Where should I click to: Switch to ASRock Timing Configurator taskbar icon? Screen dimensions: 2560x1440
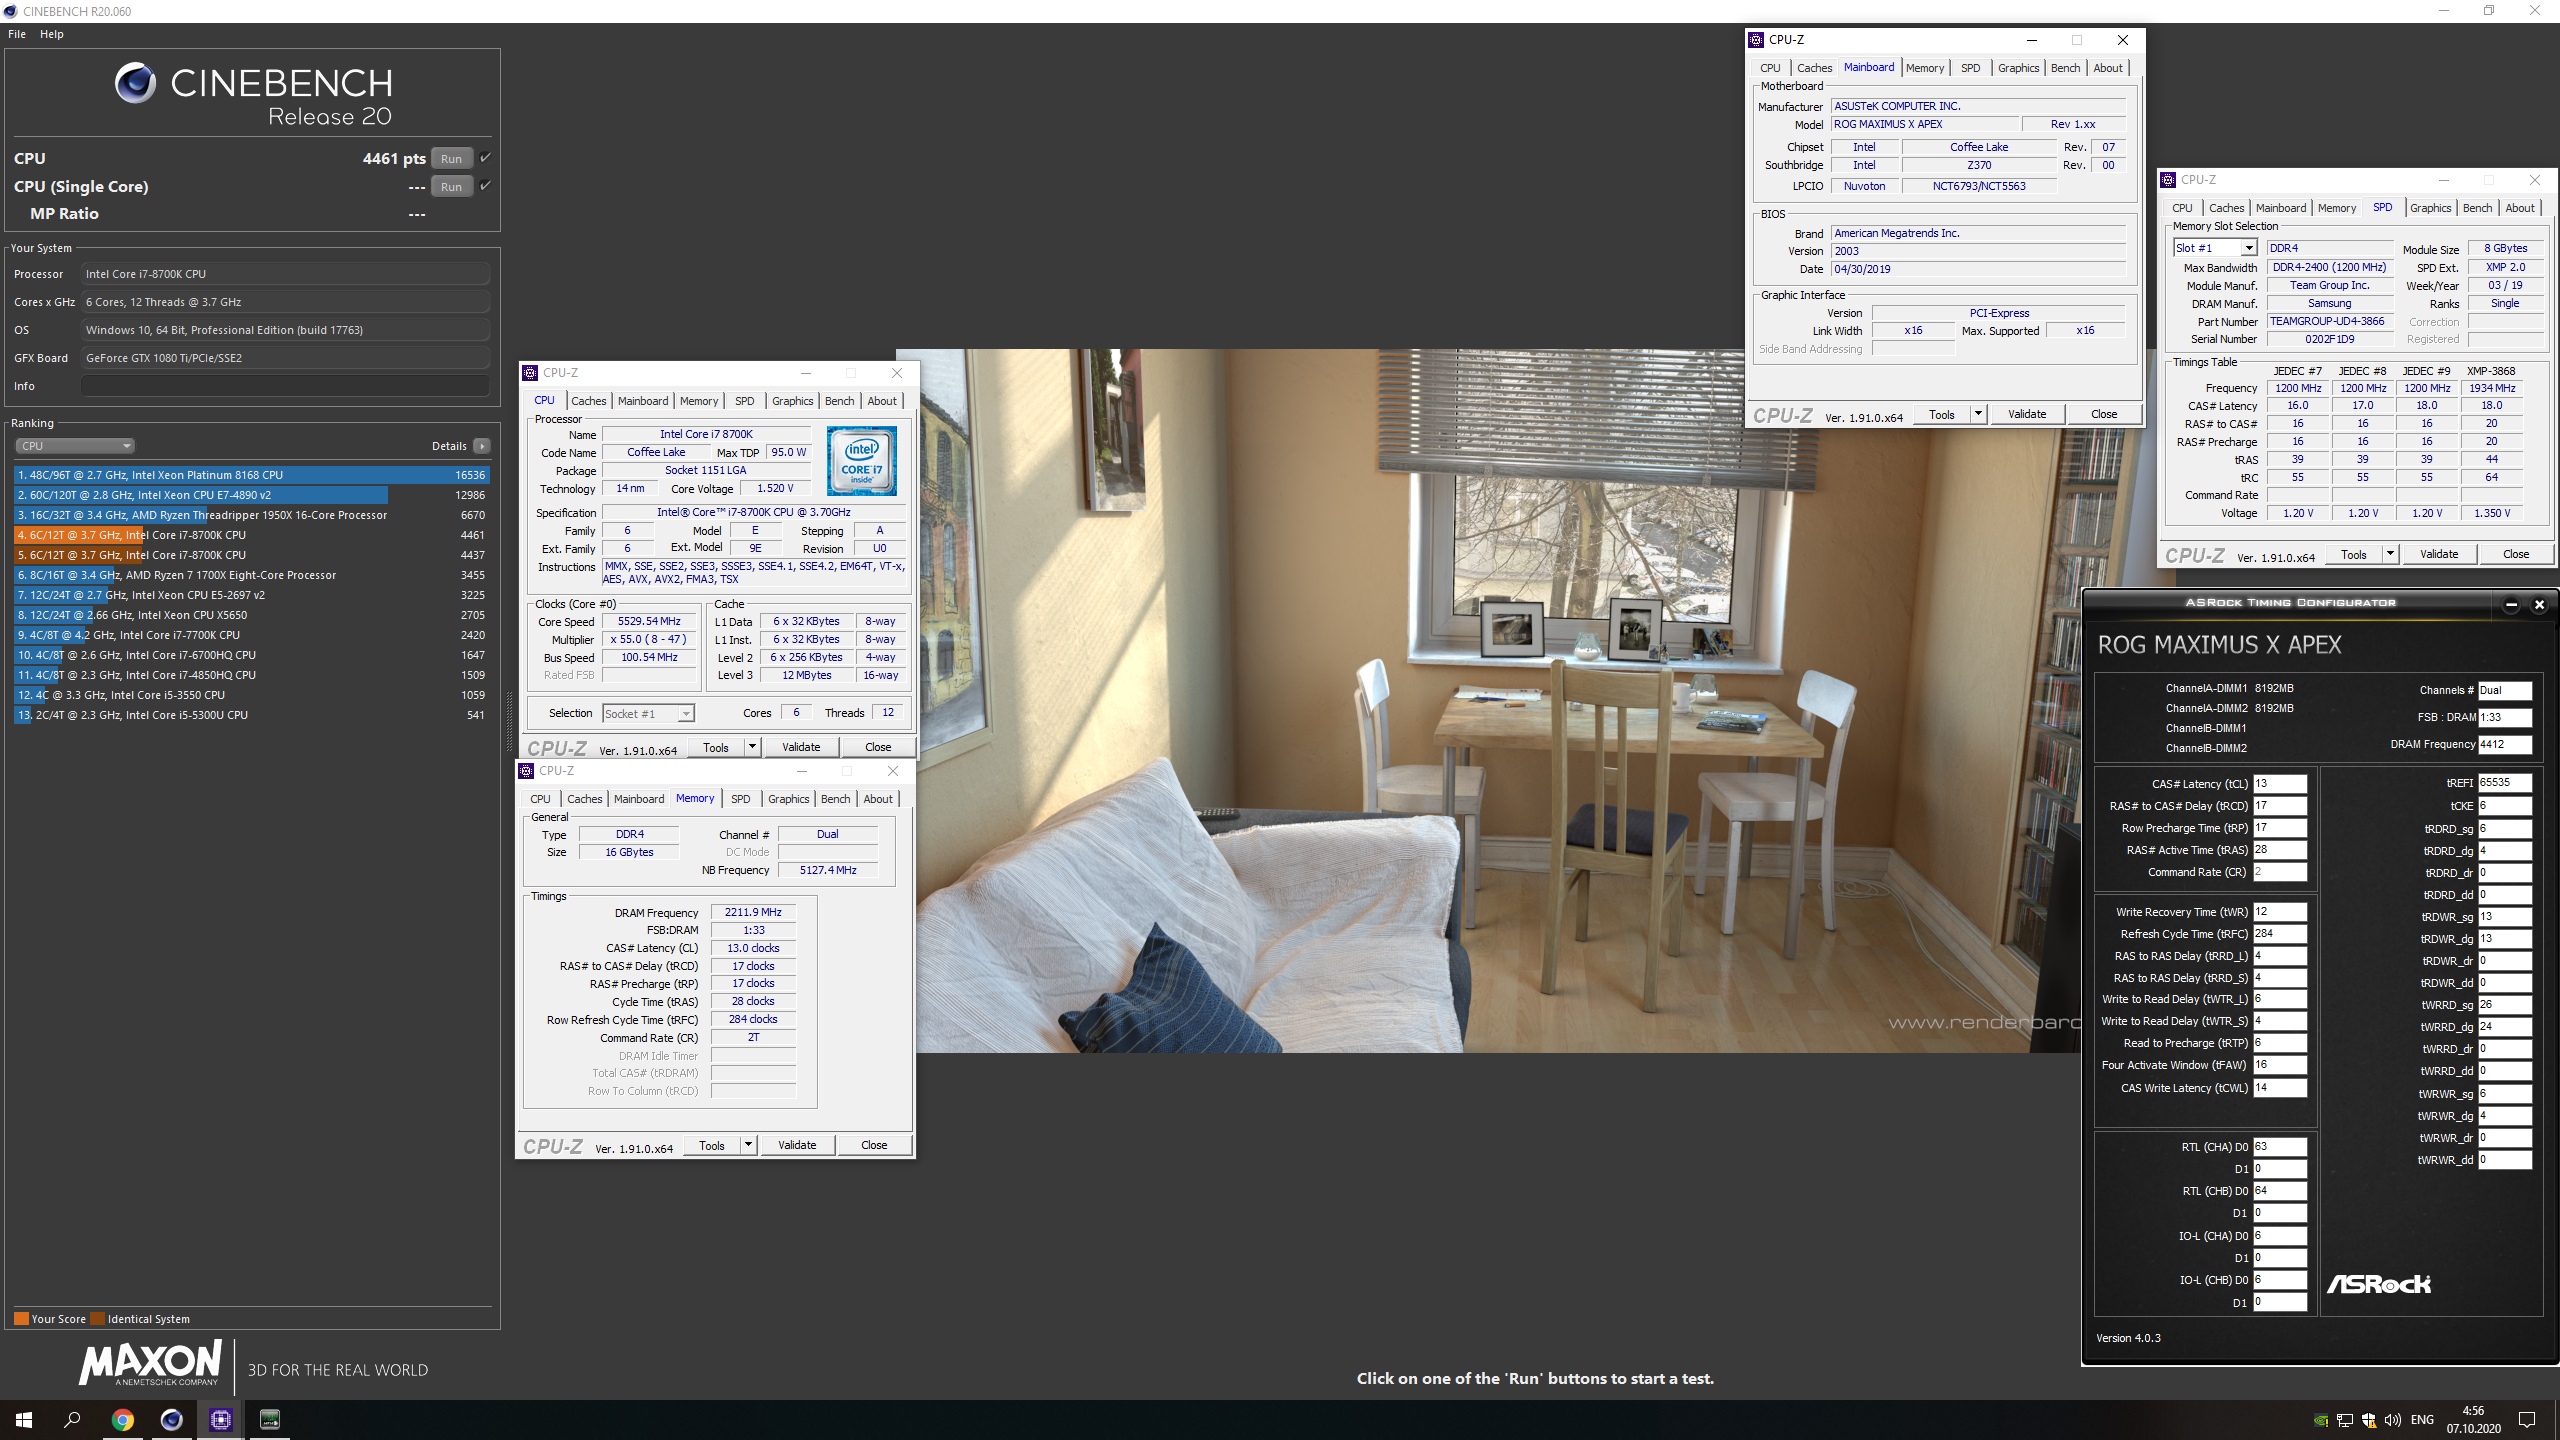(x=270, y=1420)
